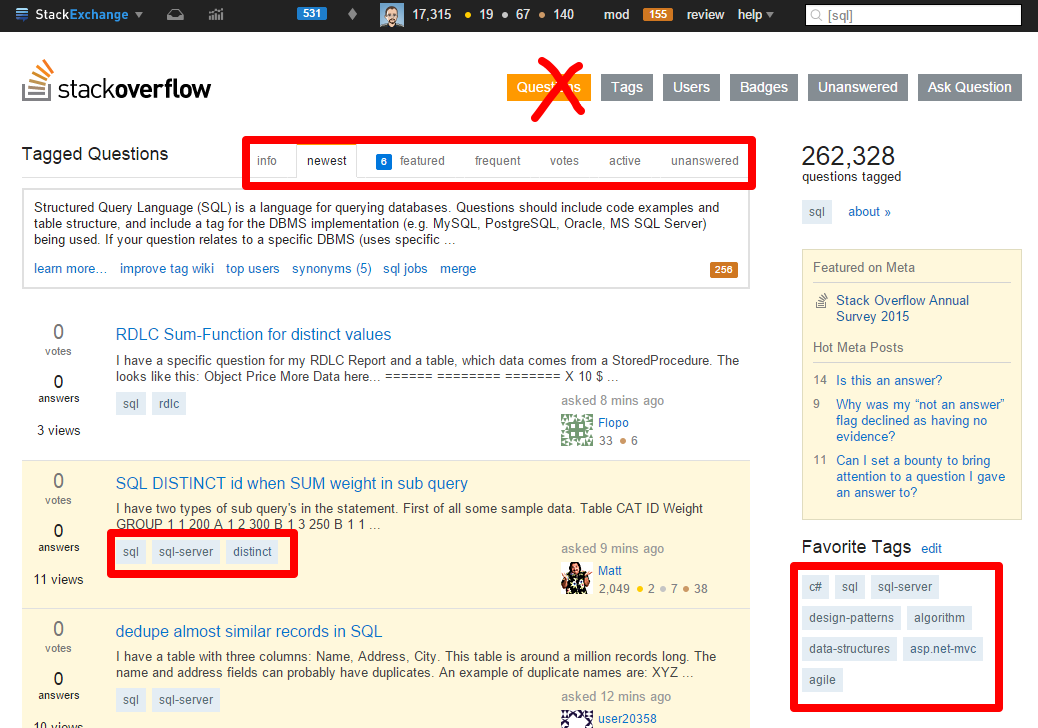1038x728 pixels.
Task: Click the orange 155 flag count
Action: (657, 14)
